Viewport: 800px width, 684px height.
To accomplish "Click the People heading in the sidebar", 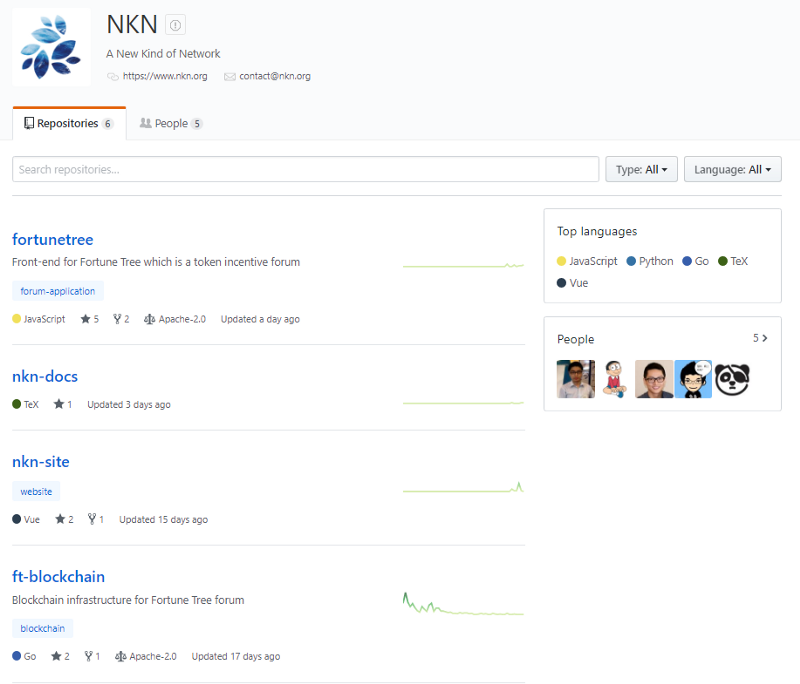I will (x=576, y=339).
